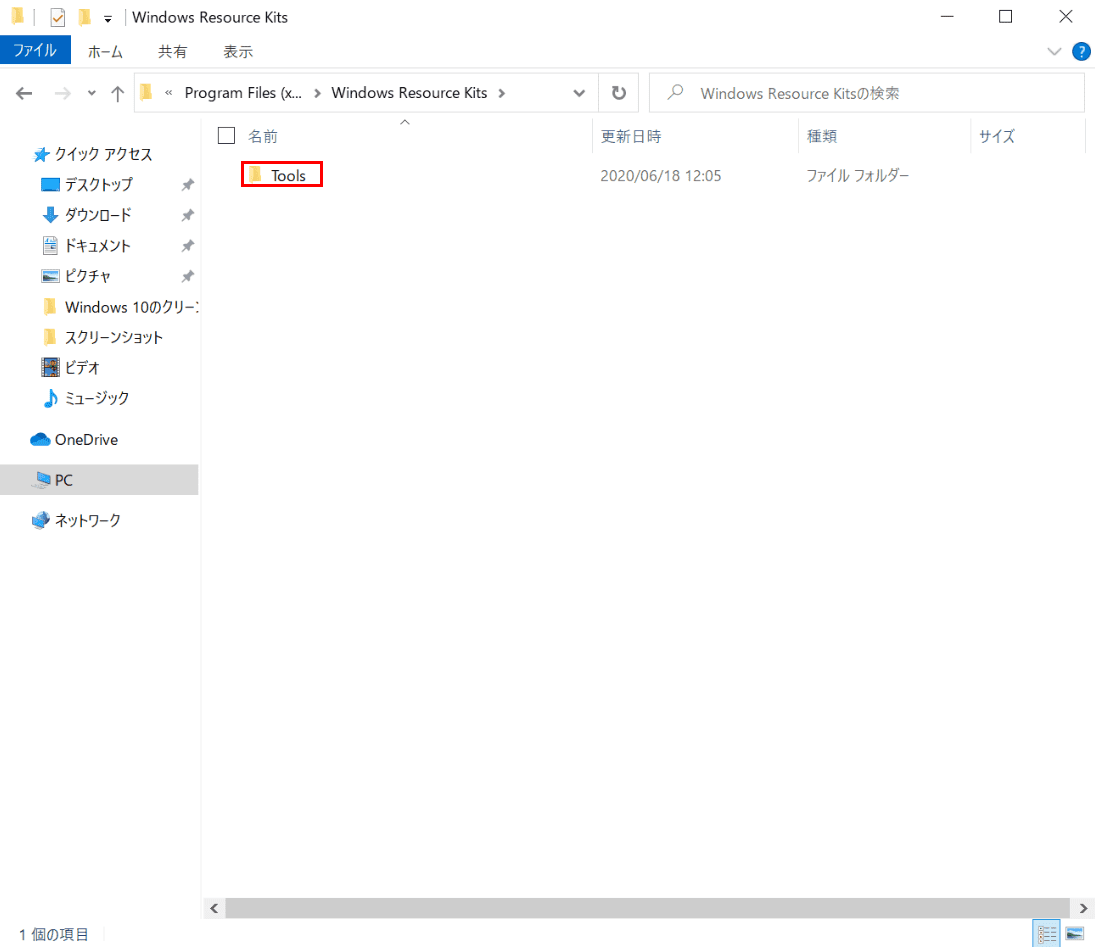
Task: Open ビデオ in the navigation pane
Action: click(82, 367)
